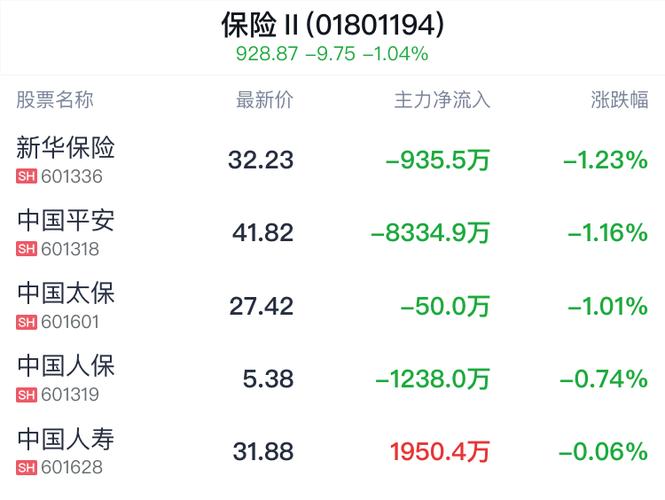Open 中国人保 stock row

click(332, 378)
